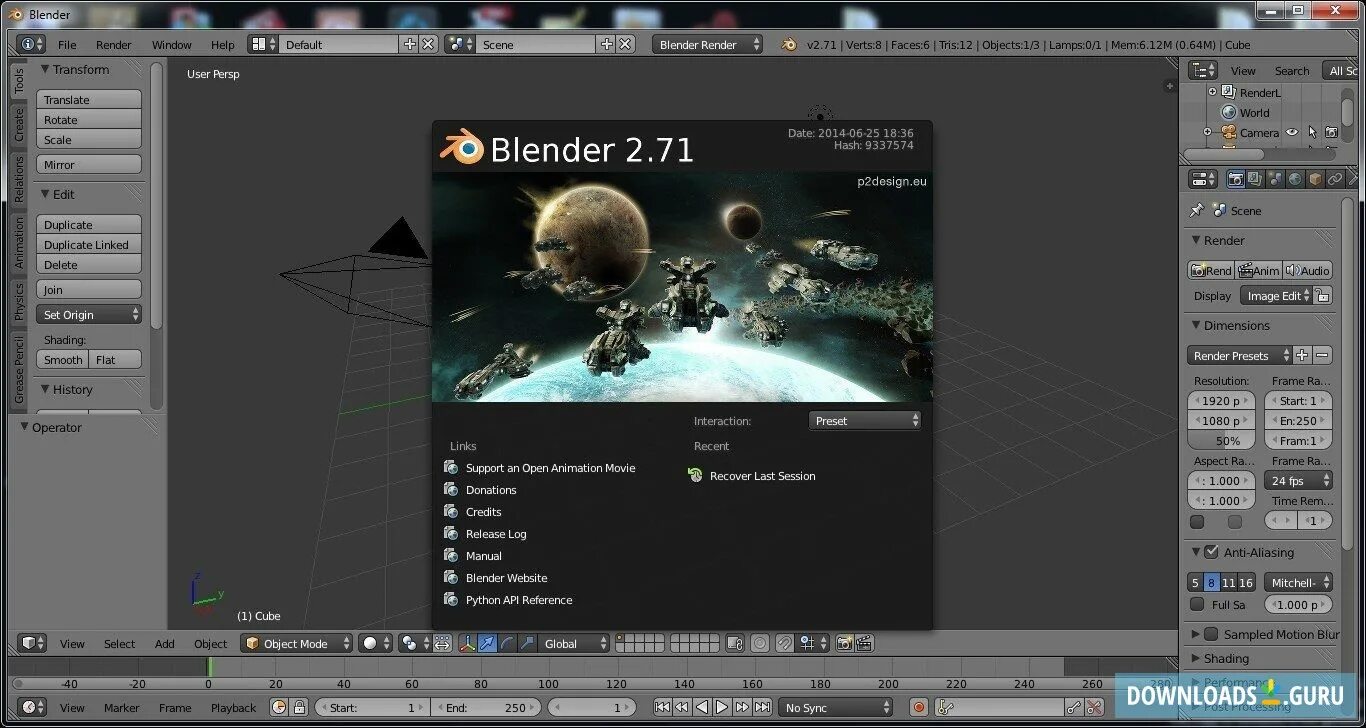Toggle proportional editing mode
The height and width of the screenshot is (728, 1366).
(760, 643)
